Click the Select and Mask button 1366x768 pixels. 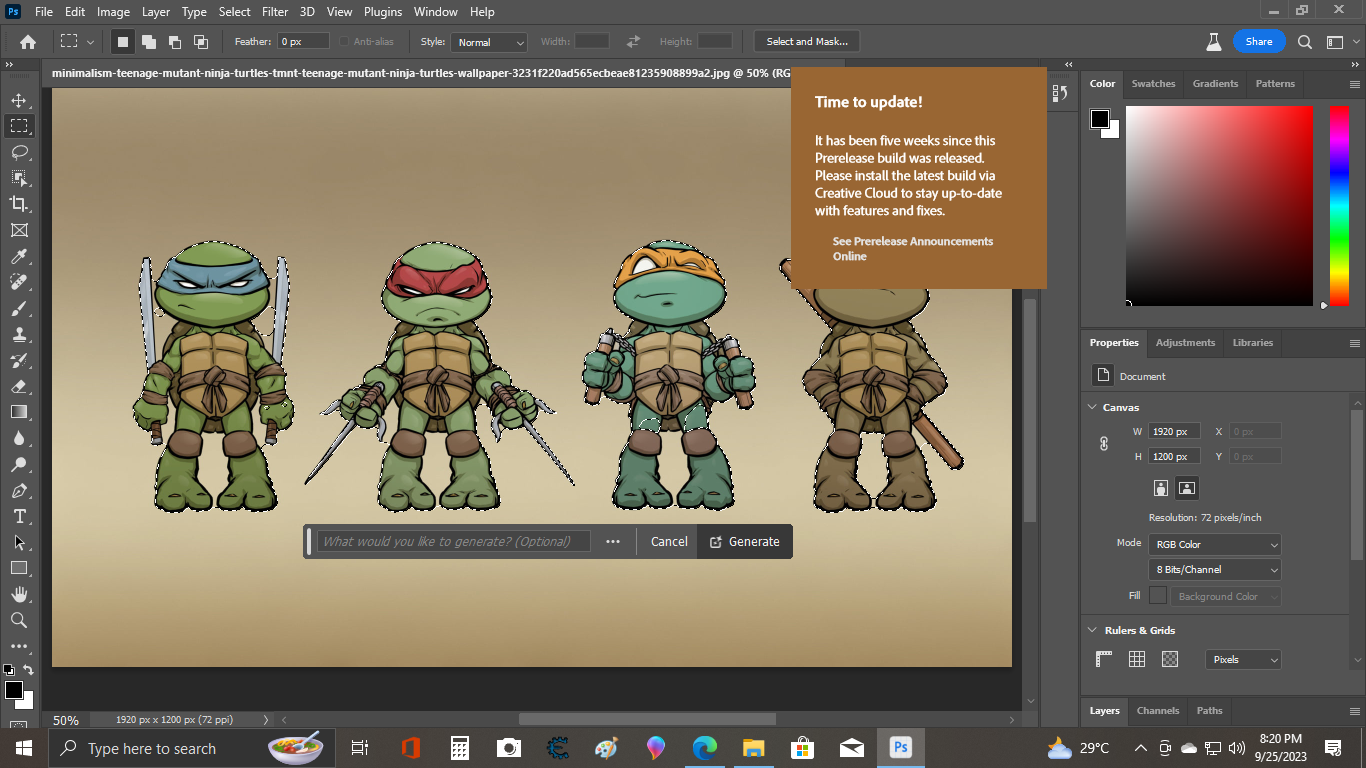click(x=807, y=42)
